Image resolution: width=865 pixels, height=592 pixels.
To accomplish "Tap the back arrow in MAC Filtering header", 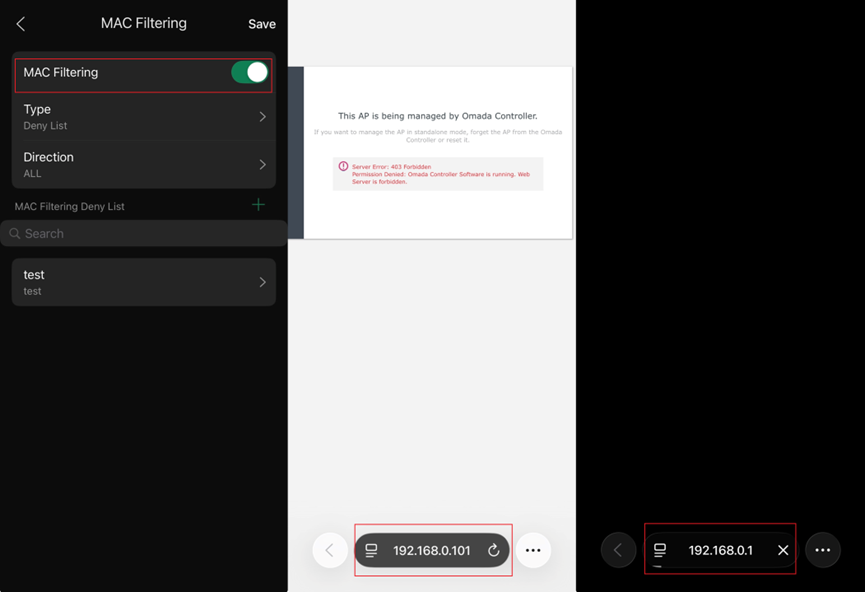I will pyautogui.click(x=21, y=24).
